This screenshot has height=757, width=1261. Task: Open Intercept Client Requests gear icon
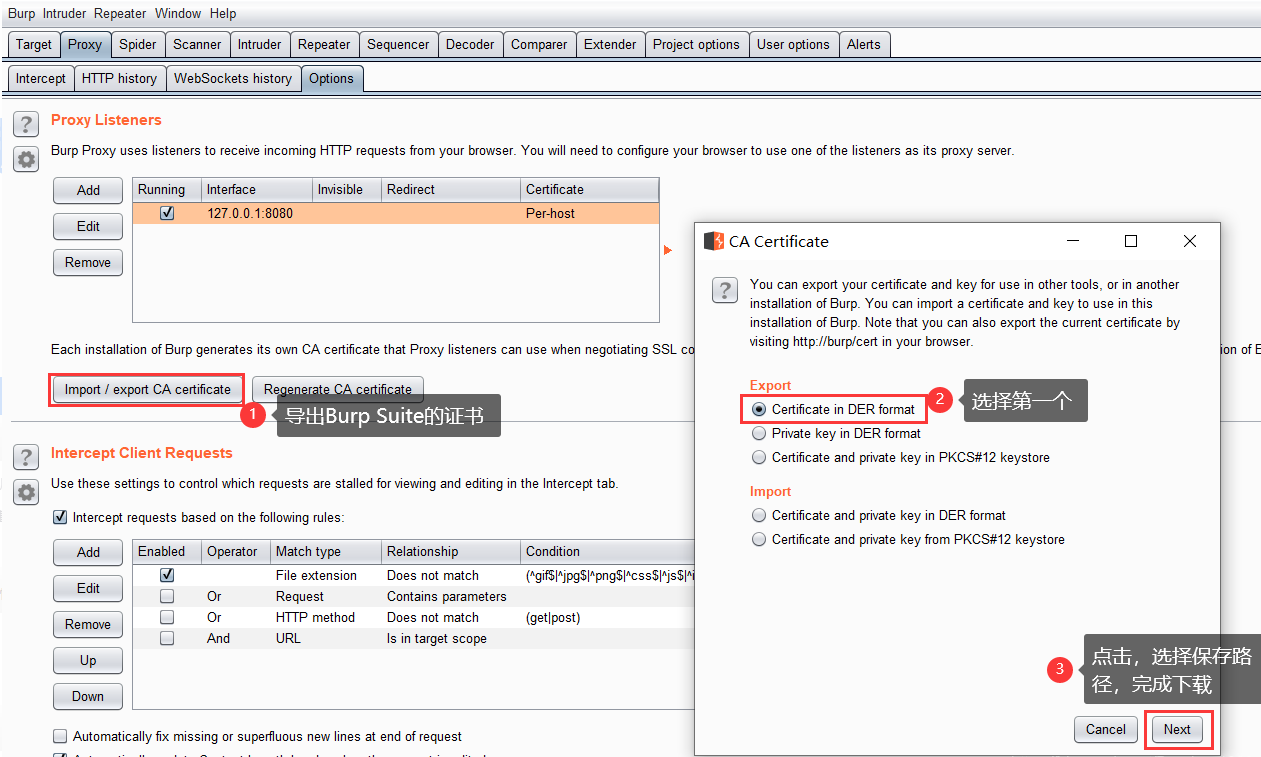(26, 492)
